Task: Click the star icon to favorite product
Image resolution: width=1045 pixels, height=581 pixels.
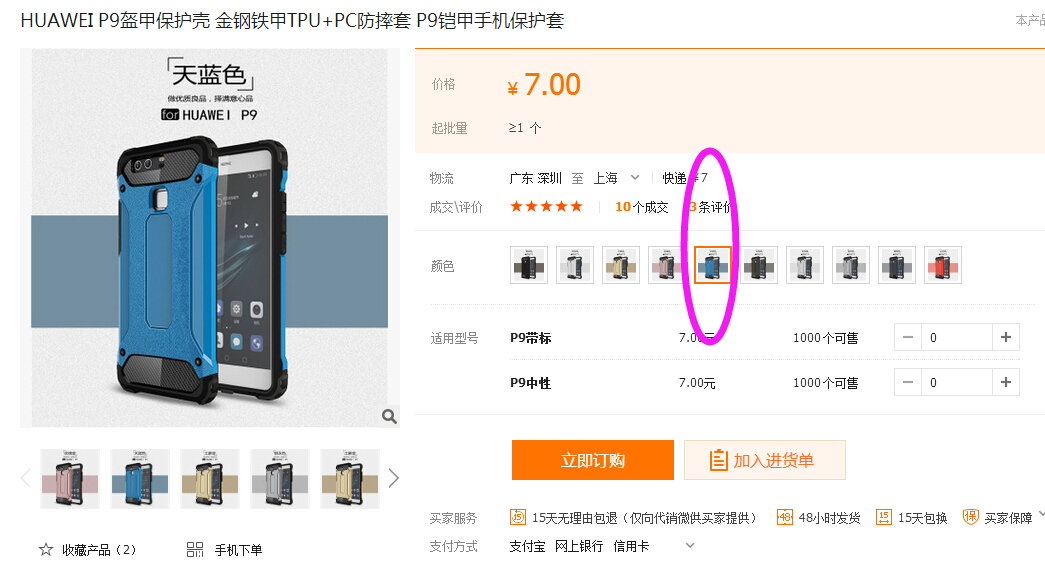Action: coord(46,550)
